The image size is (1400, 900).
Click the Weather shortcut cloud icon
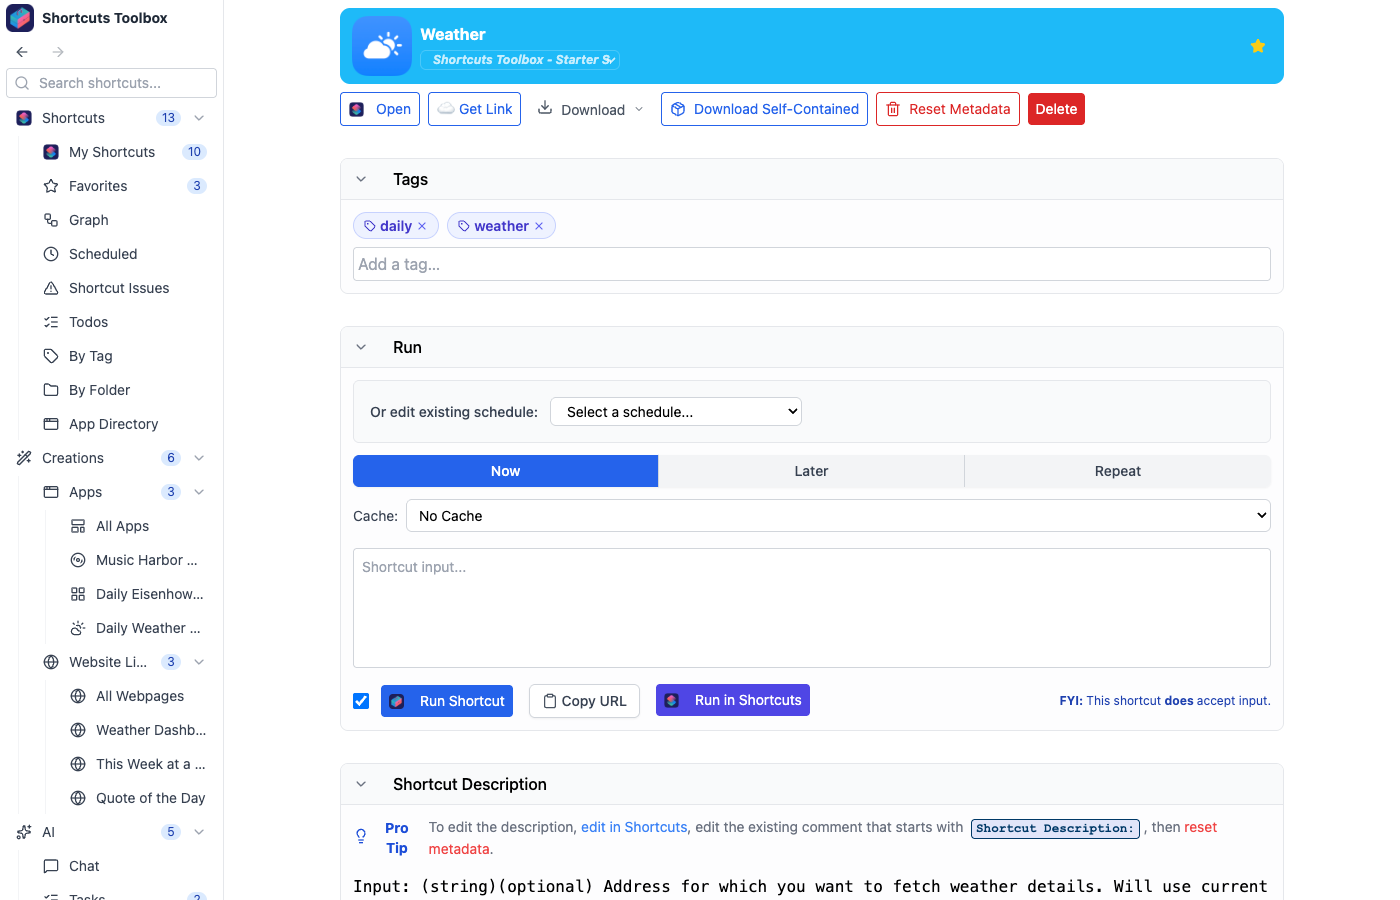click(x=382, y=46)
